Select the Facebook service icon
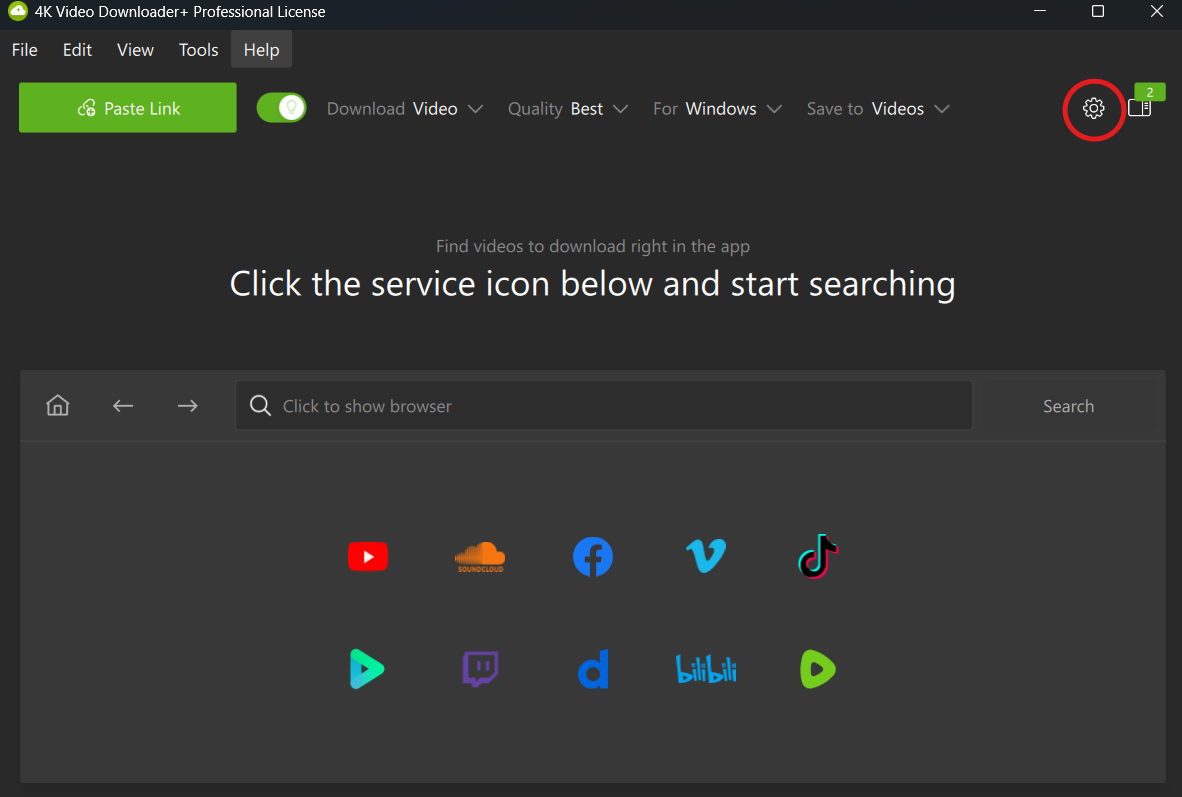 click(592, 557)
